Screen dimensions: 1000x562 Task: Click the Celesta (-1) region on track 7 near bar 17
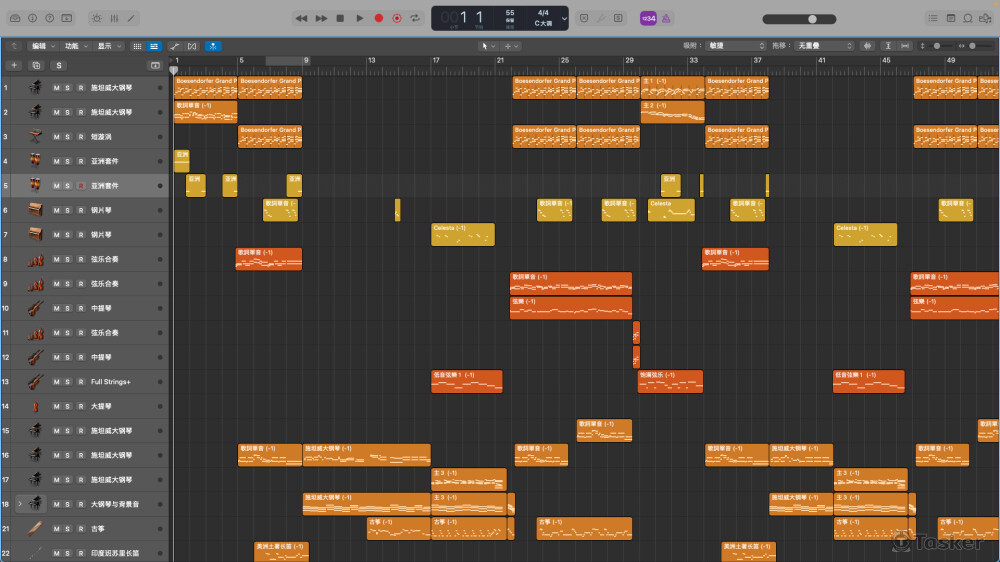coord(463,234)
